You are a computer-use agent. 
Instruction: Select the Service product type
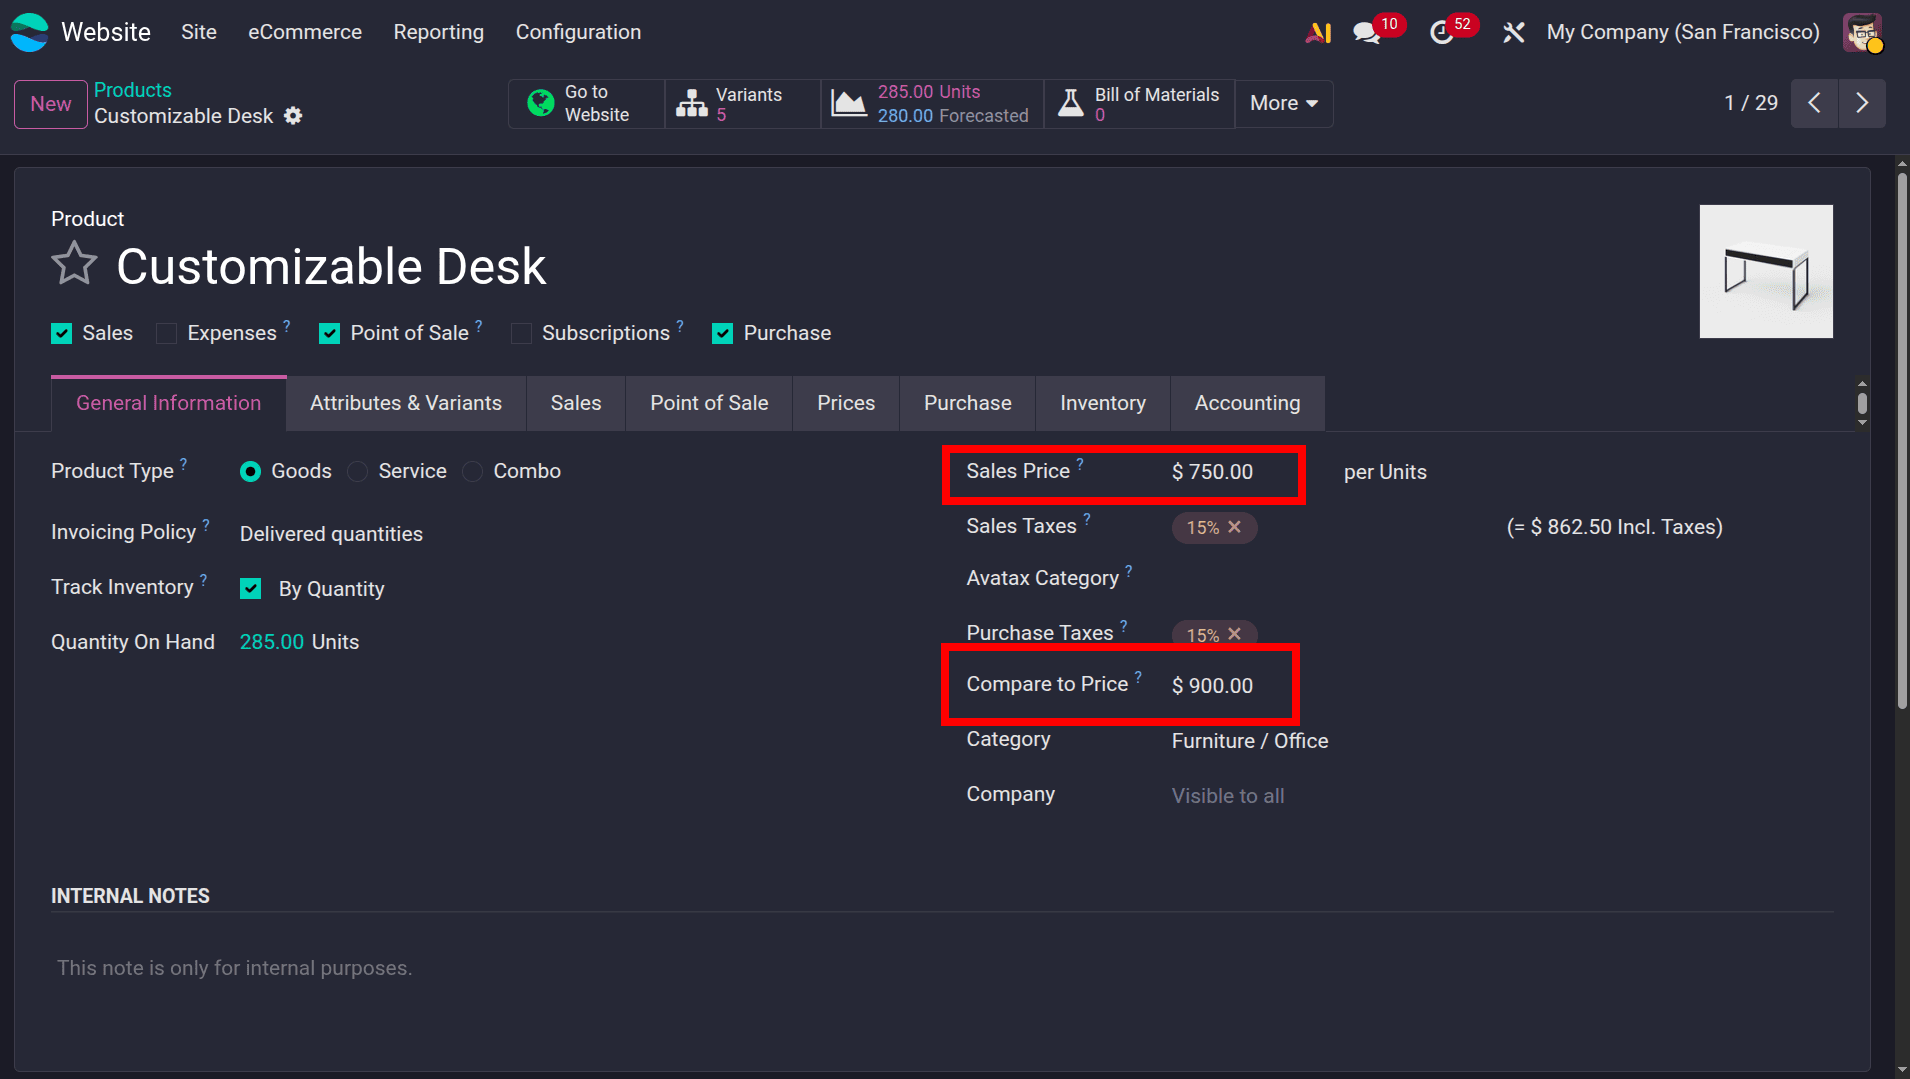(x=357, y=472)
